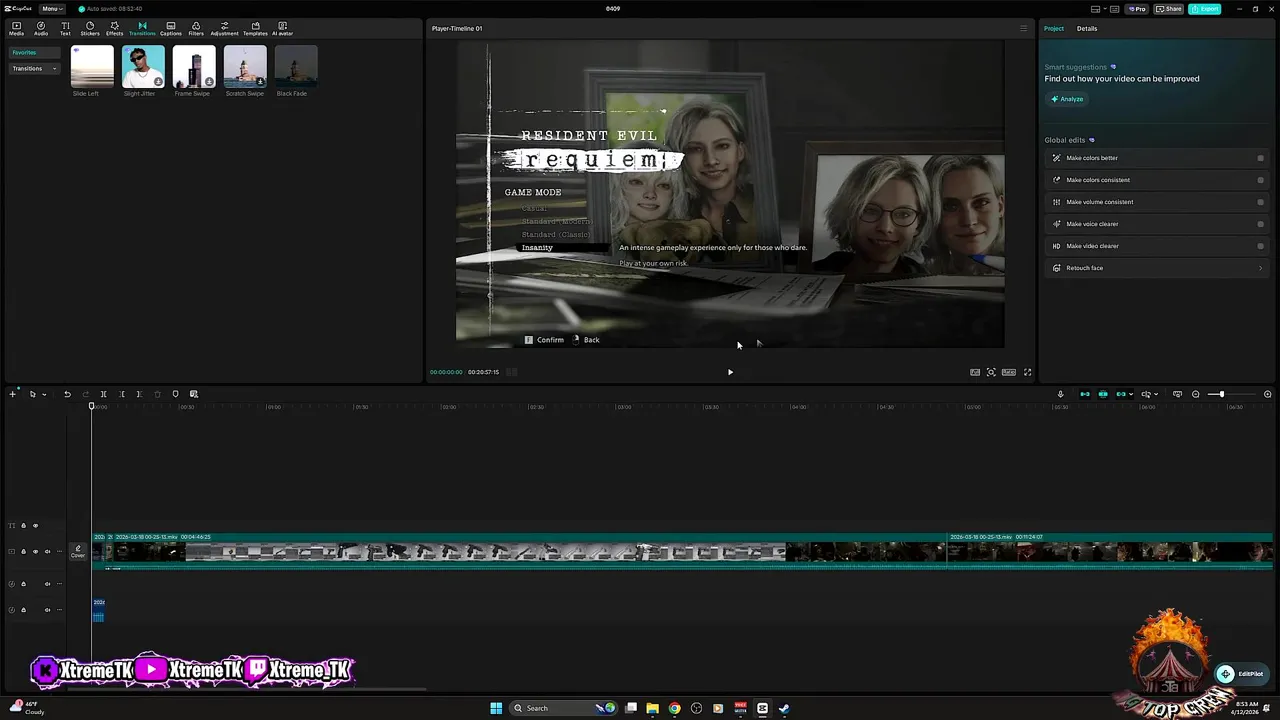Lock the main video track
Viewport: 1280px width, 720px height.
pyautogui.click(x=23, y=552)
